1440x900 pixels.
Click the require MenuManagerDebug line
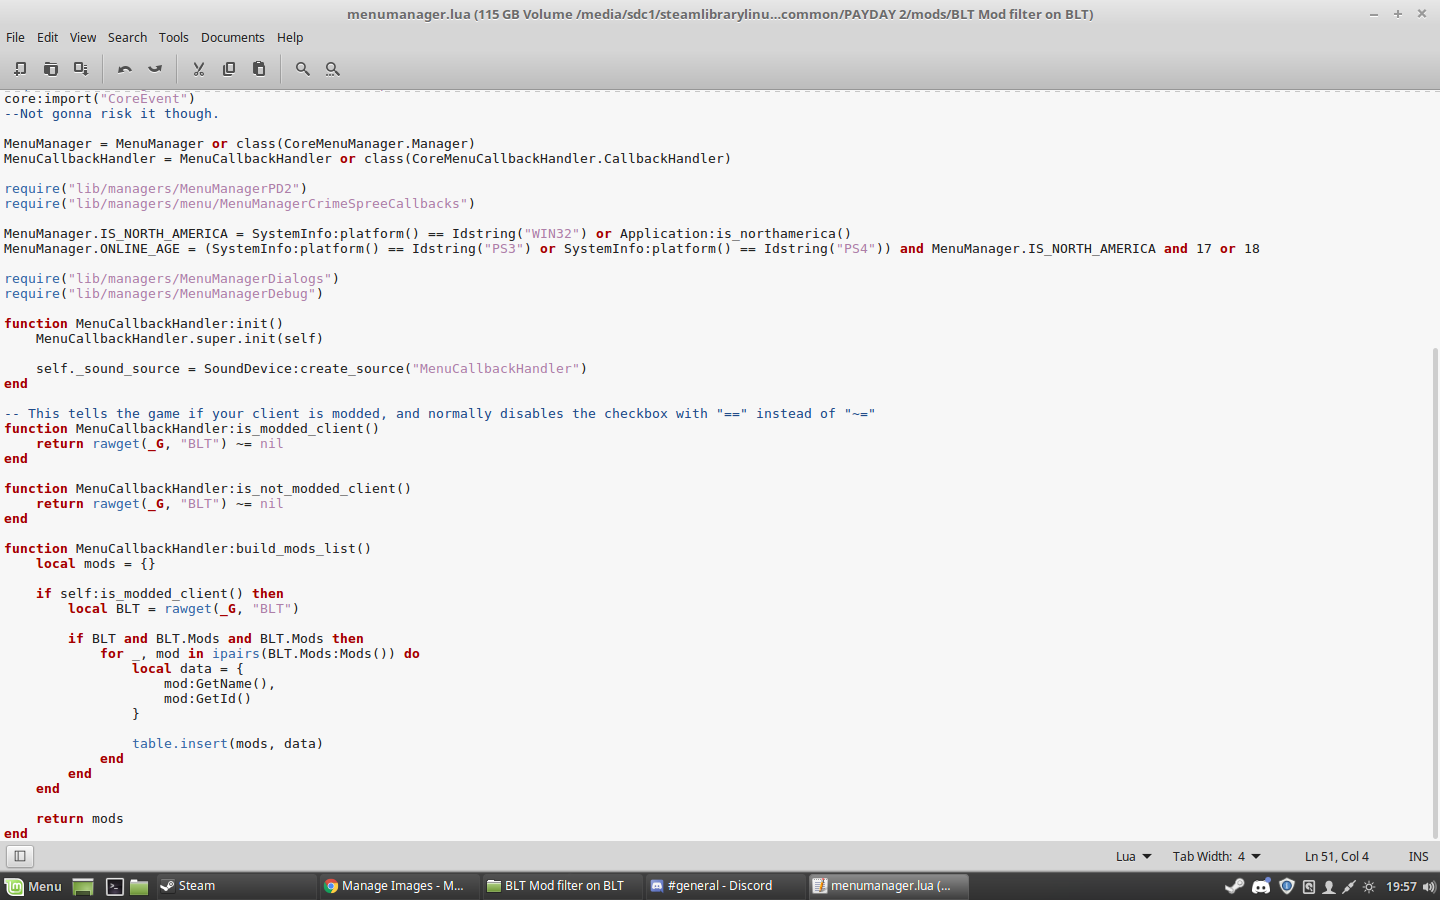(x=164, y=294)
